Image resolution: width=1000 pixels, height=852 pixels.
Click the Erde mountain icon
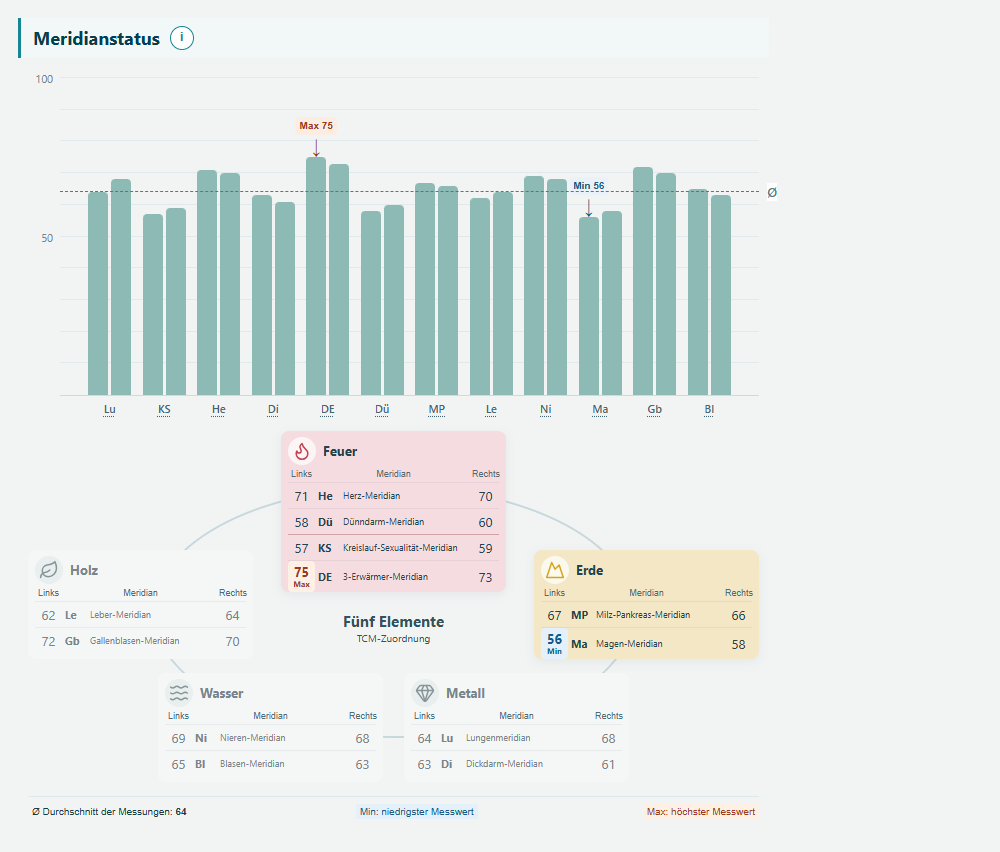pos(554,569)
